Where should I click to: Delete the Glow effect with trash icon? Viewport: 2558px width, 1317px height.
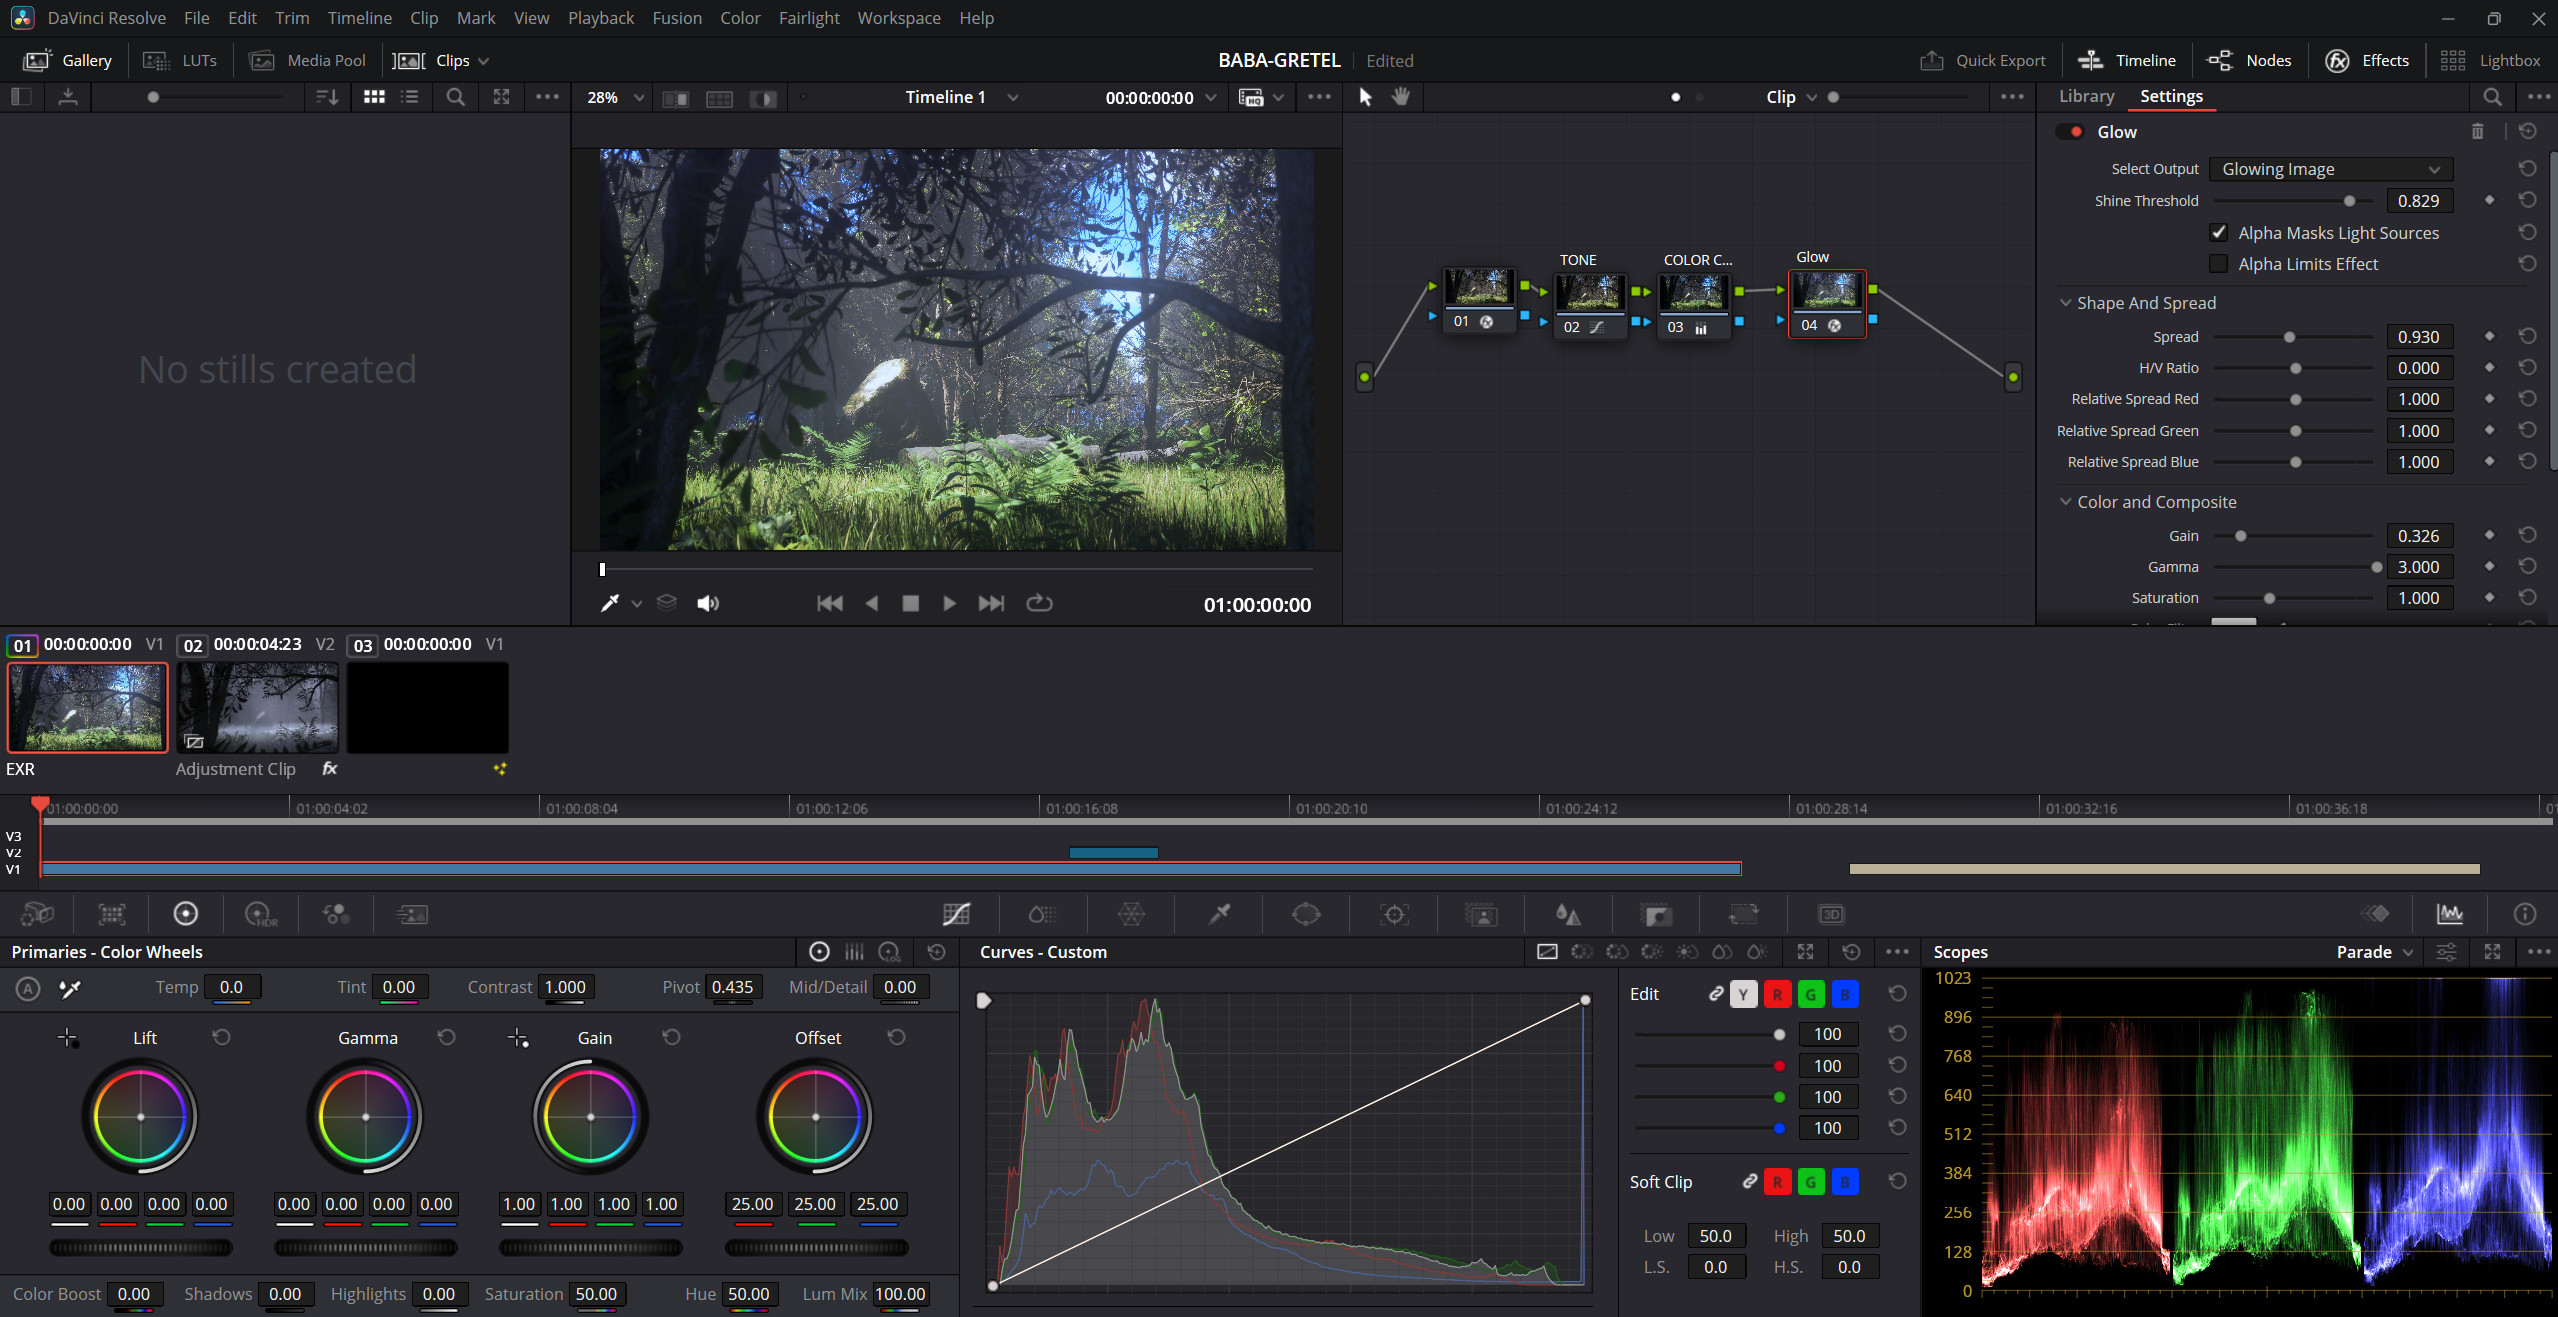[x=2477, y=132]
